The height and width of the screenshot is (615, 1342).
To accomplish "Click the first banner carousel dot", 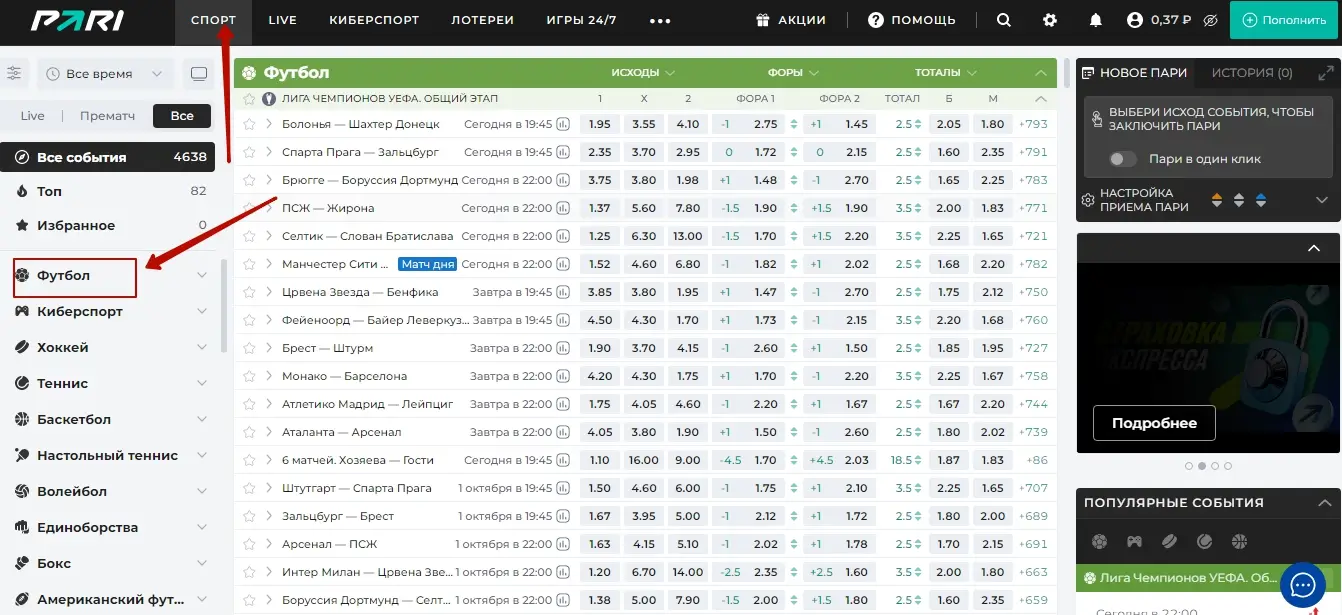I will click(x=1188, y=466).
